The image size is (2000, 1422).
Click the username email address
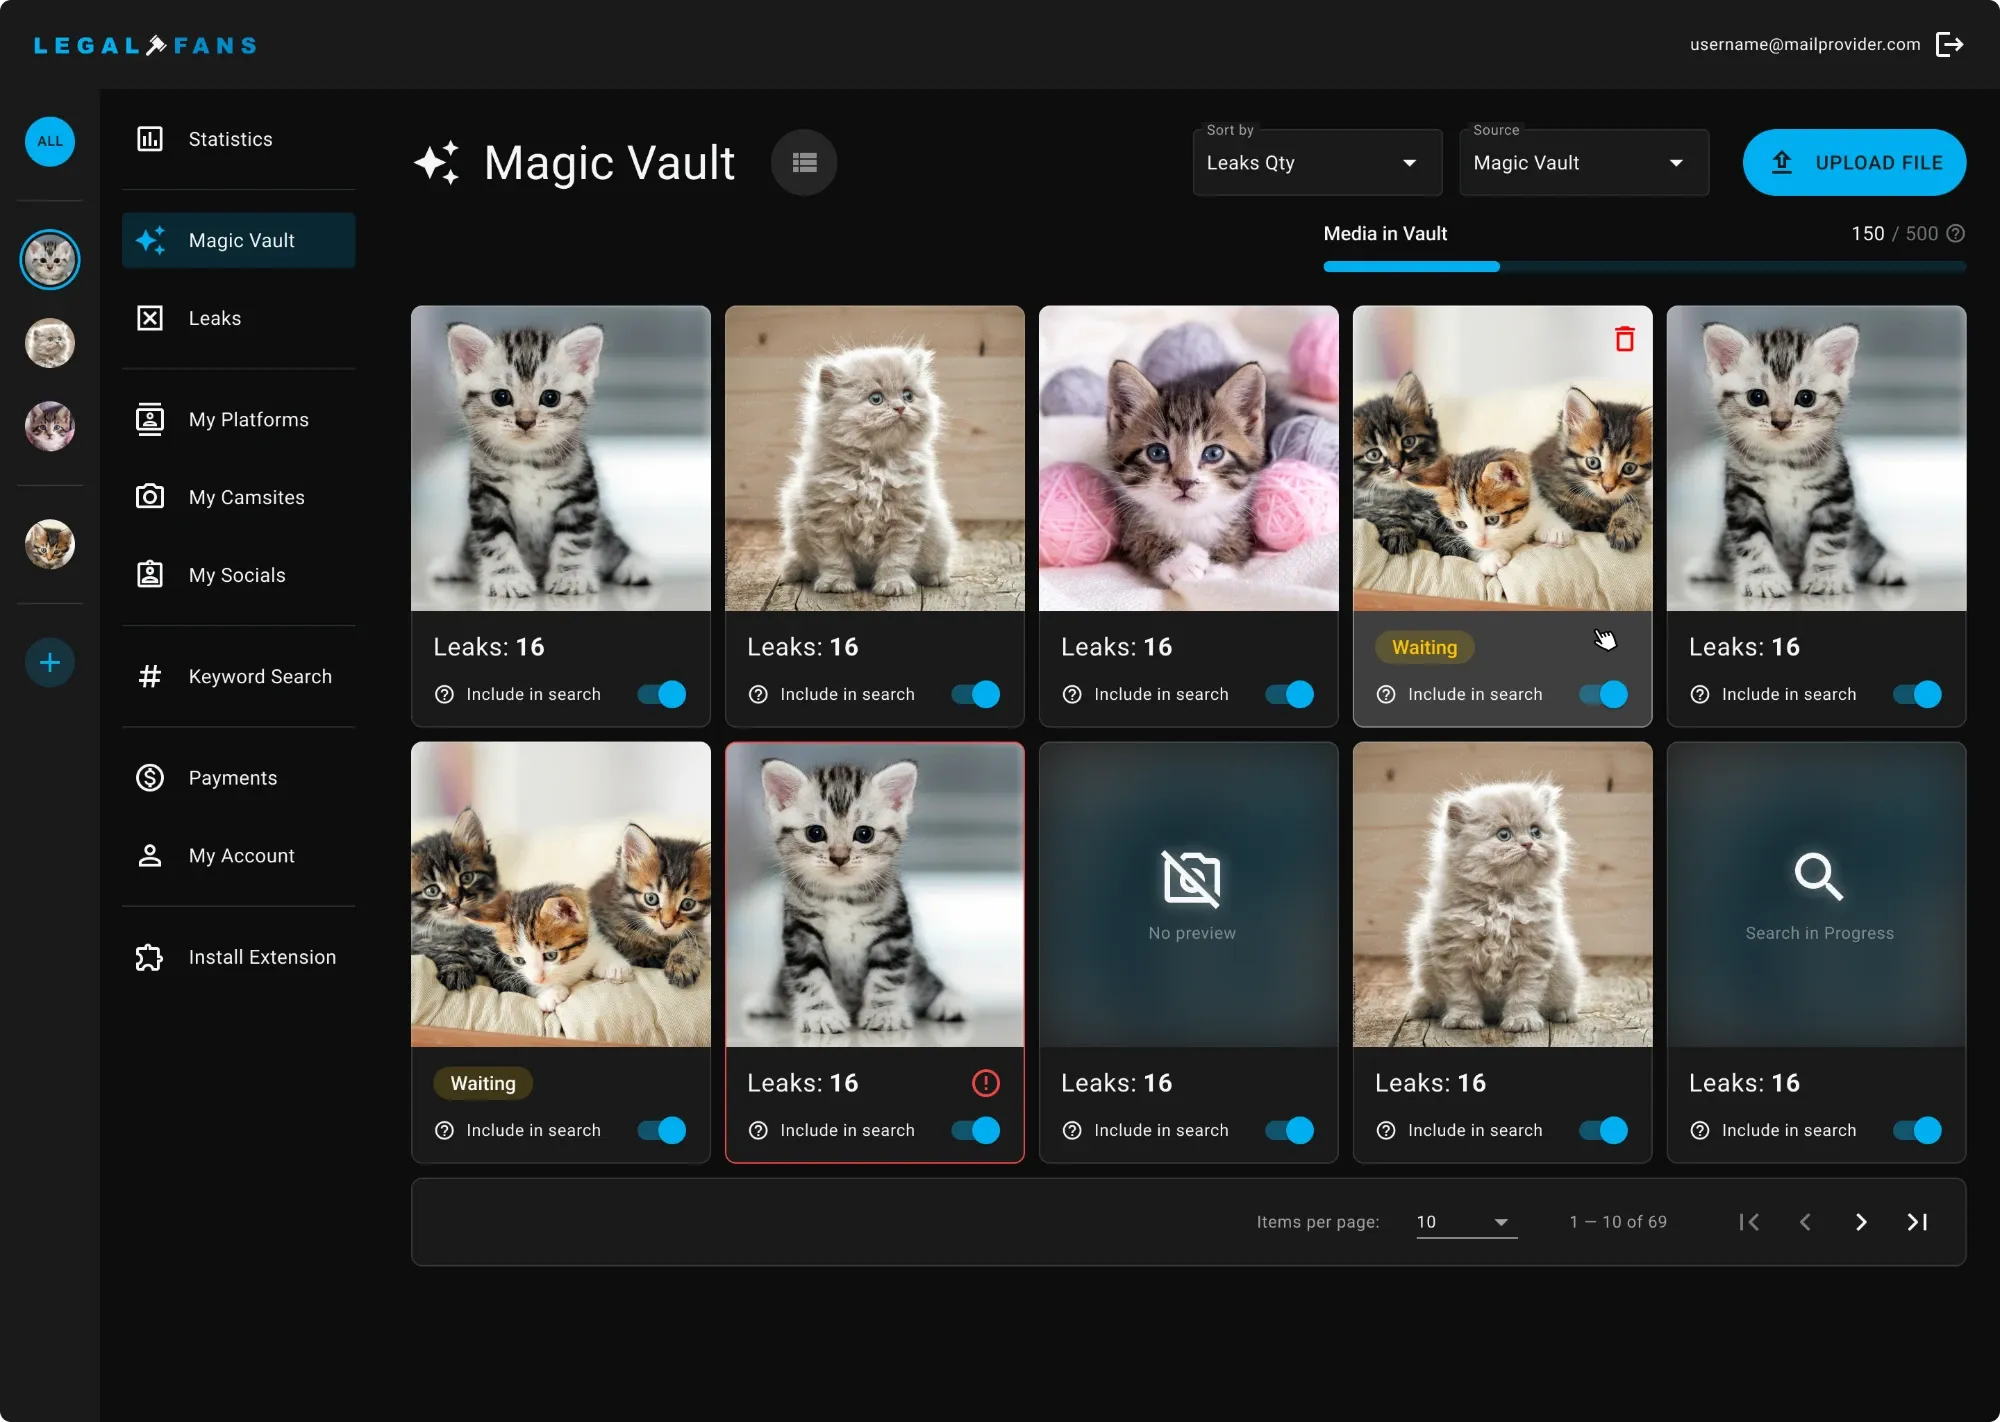1805,44
